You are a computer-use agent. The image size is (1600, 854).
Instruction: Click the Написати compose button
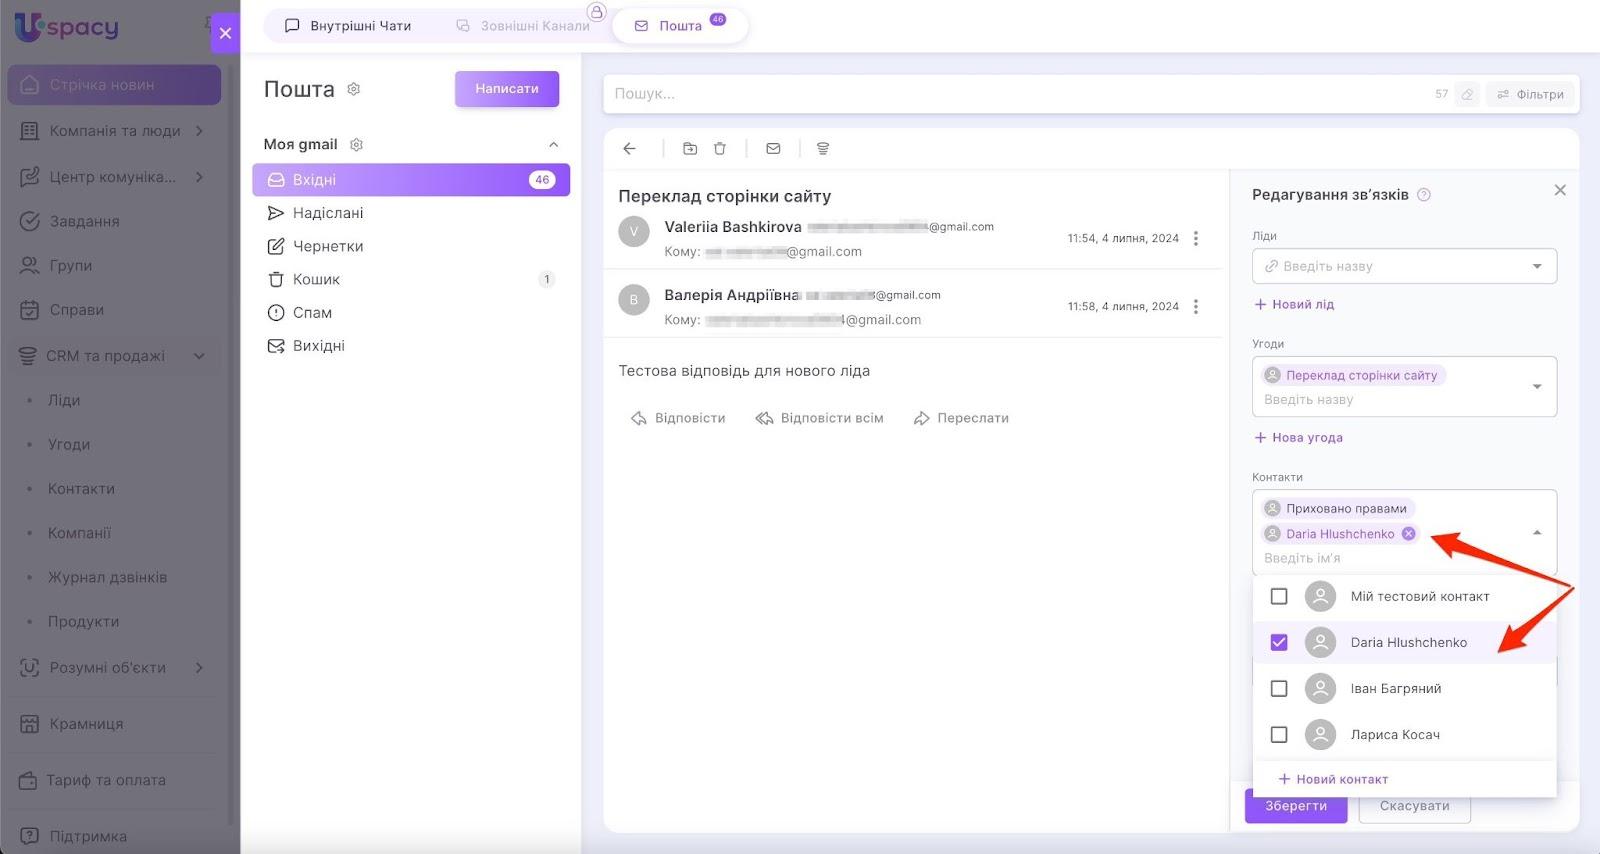(x=507, y=89)
